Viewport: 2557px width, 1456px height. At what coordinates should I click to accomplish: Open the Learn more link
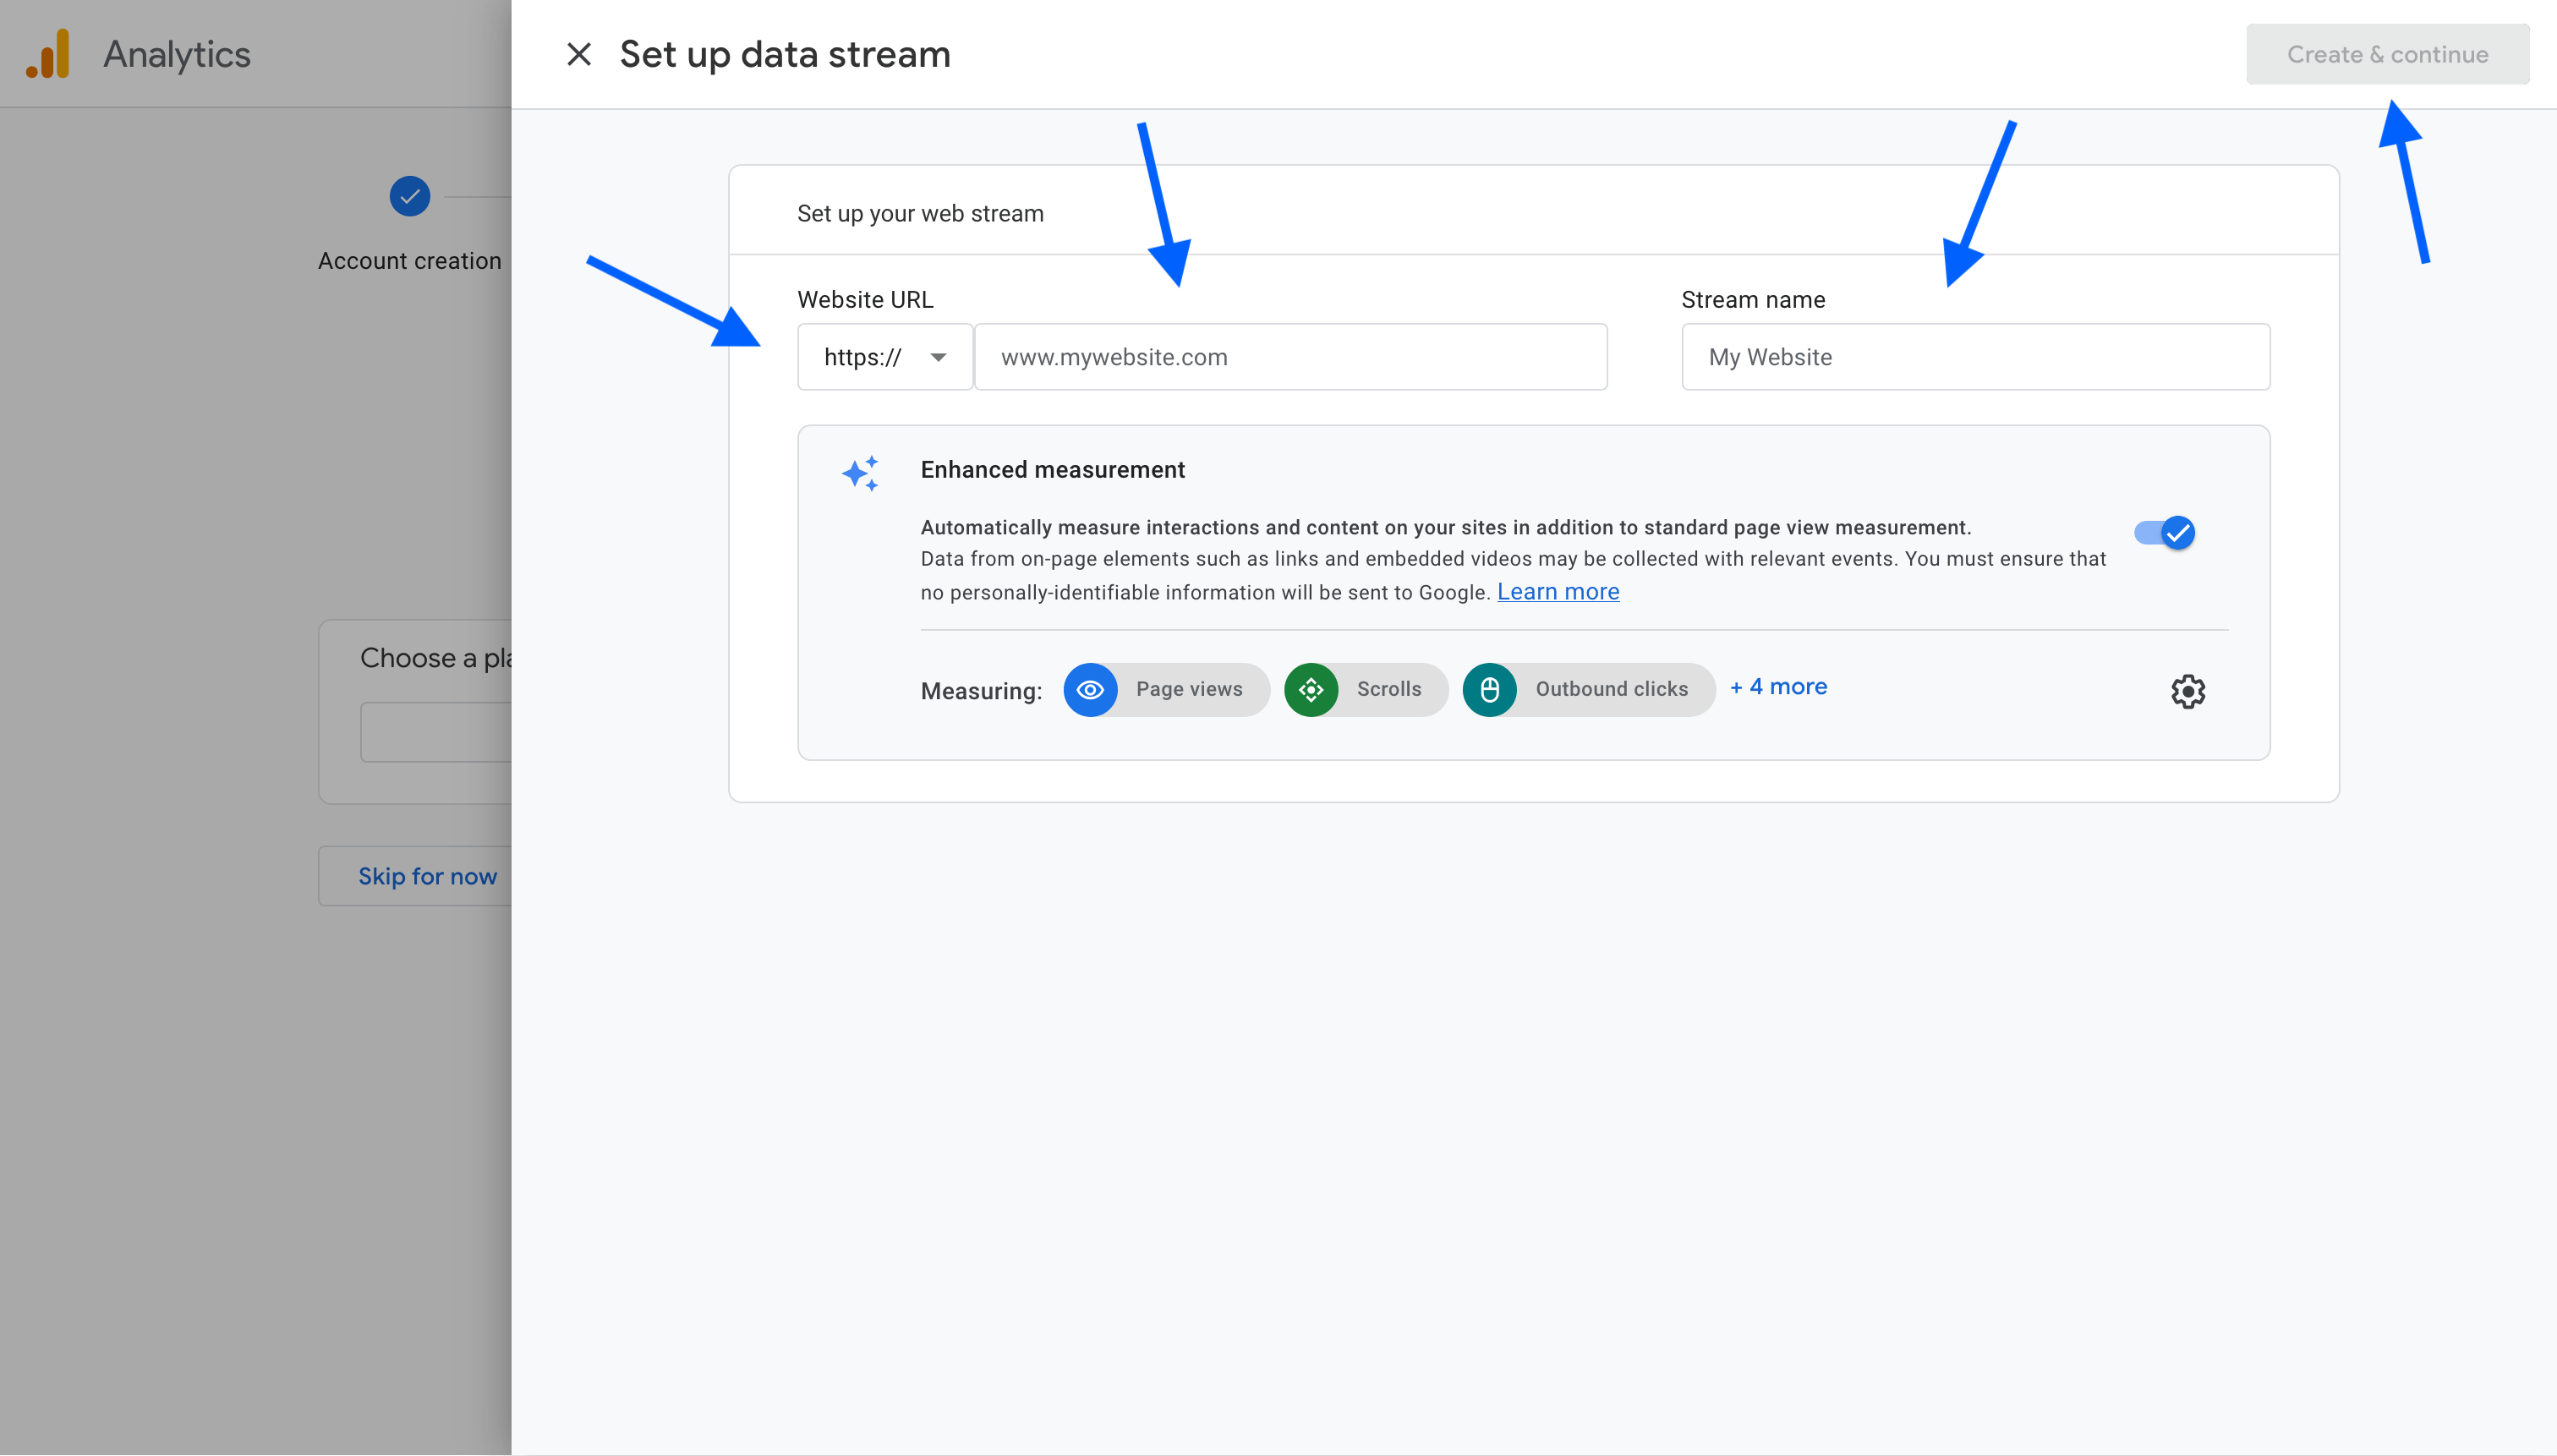click(1558, 591)
